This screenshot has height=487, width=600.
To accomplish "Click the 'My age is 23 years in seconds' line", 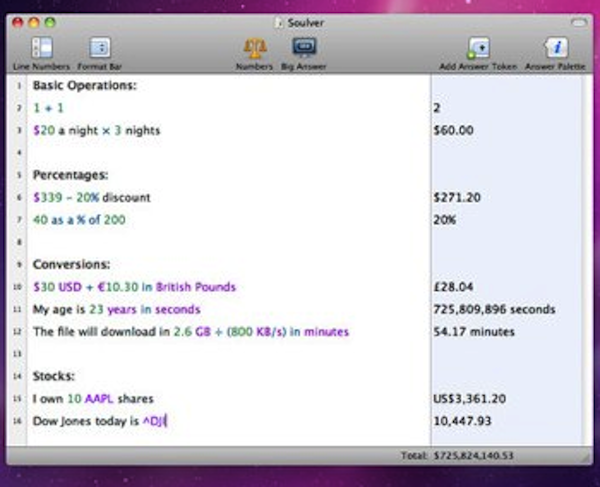I will click(117, 309).
